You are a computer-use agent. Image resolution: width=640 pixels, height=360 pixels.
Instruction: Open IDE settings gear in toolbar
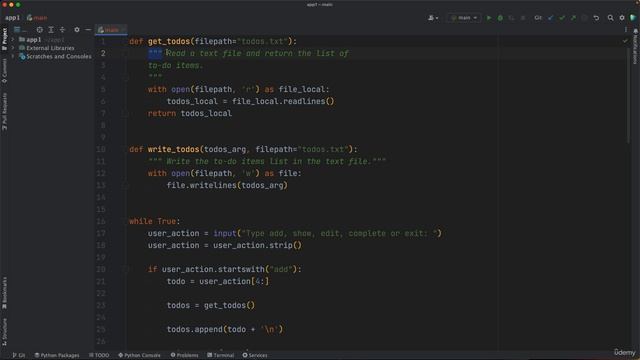(622, 18)
